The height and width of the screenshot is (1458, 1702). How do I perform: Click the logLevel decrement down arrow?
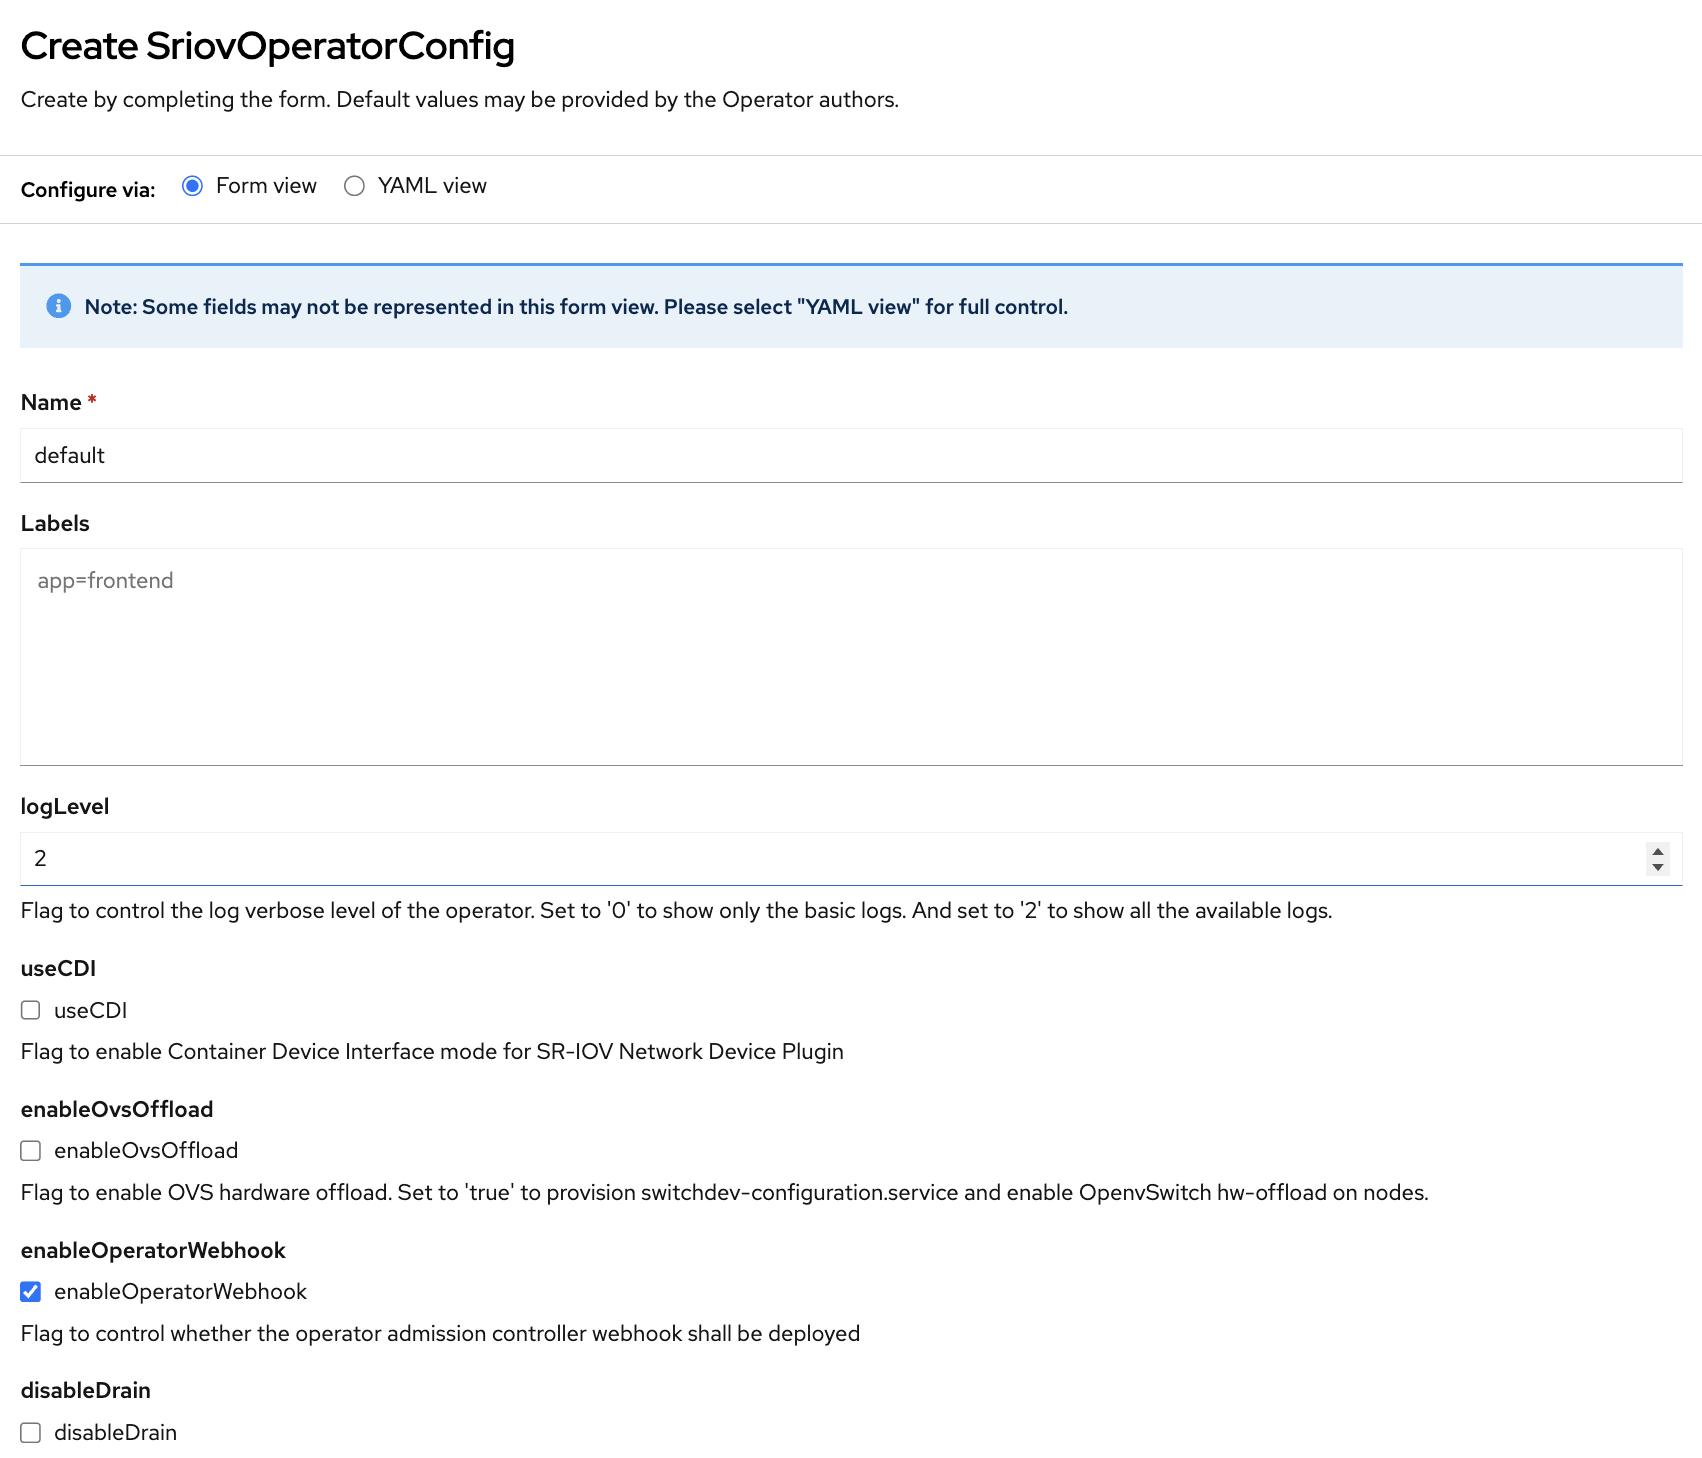(x=1658, y=867)
